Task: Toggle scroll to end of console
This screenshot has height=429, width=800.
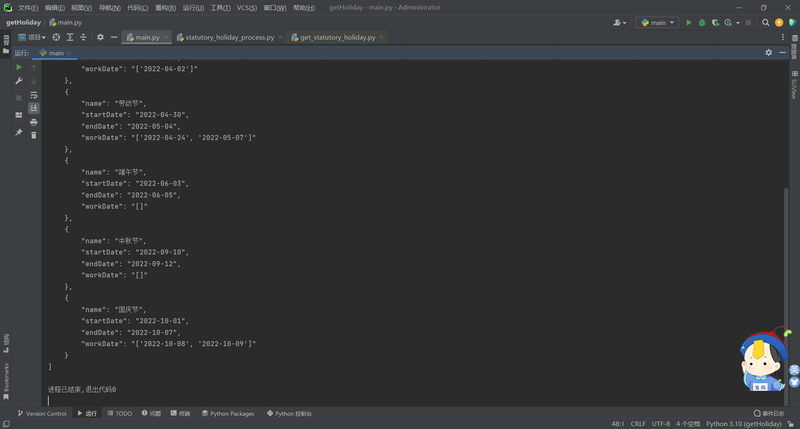Action: click(x=34, y=108)
